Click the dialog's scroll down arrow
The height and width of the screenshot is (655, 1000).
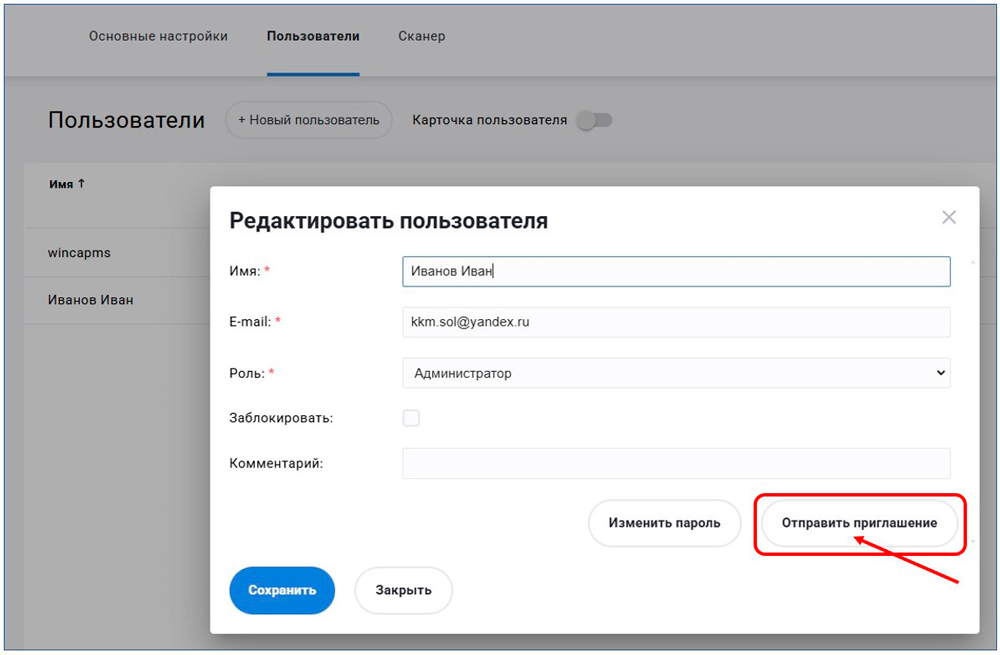(973, 541)
